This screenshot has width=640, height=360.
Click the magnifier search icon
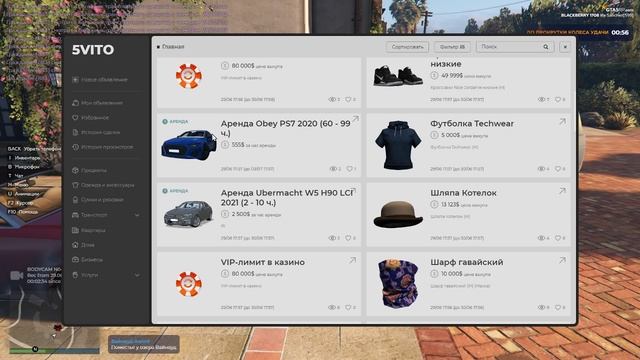[x=546, y=47]
